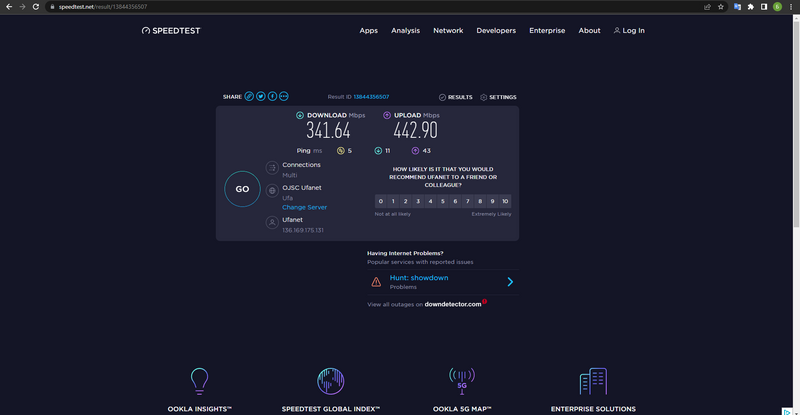
Task: Click the download latency icon
Action: pyautogui.click(x=378, y=151)
